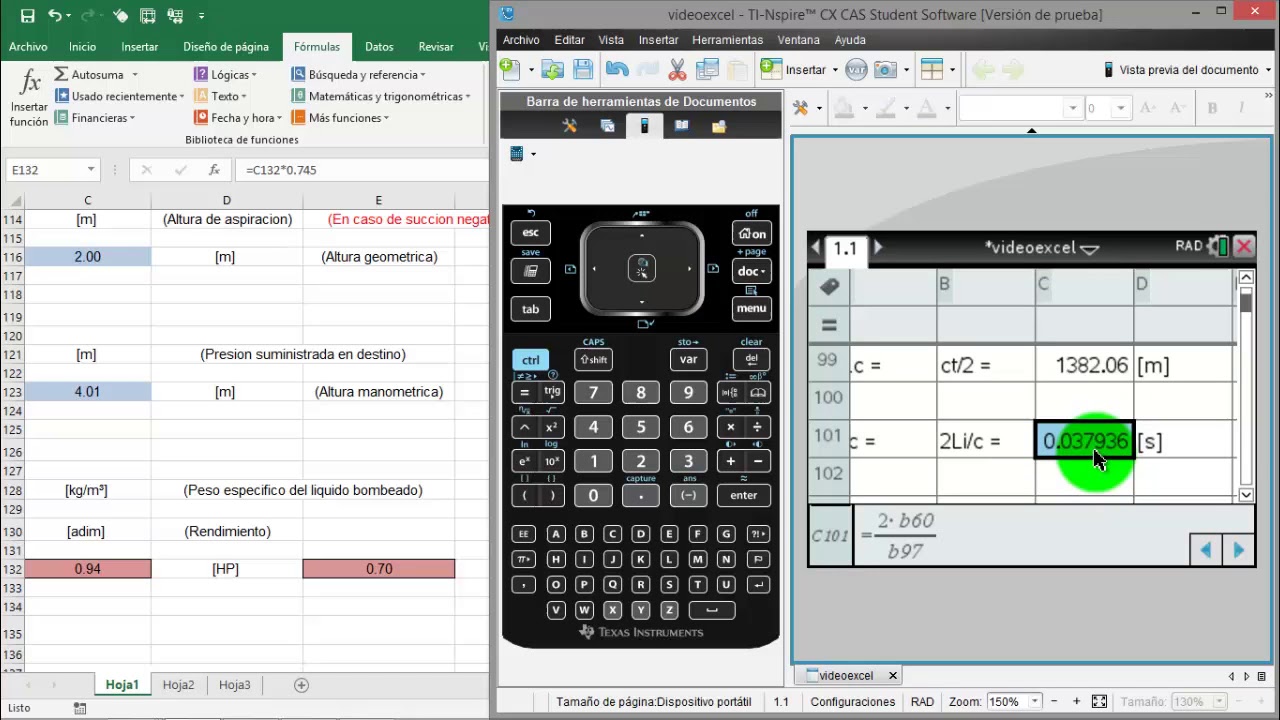This screenshot has height=720, width=1280.
Task: Click the line color pencil in formatting bar
Action: [886, 108]
